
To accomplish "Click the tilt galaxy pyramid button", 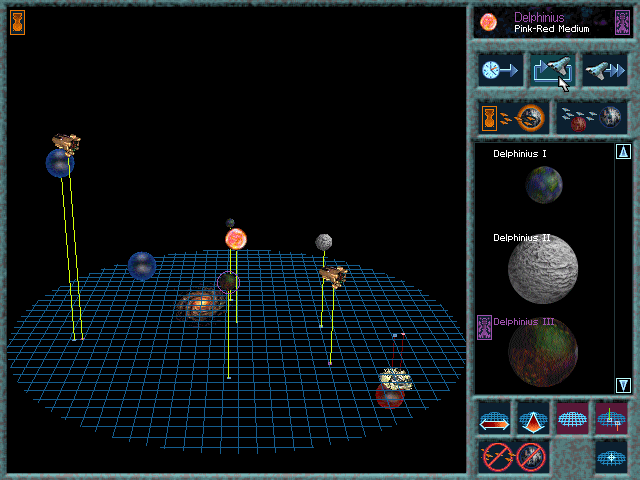I will coord(533,419).
